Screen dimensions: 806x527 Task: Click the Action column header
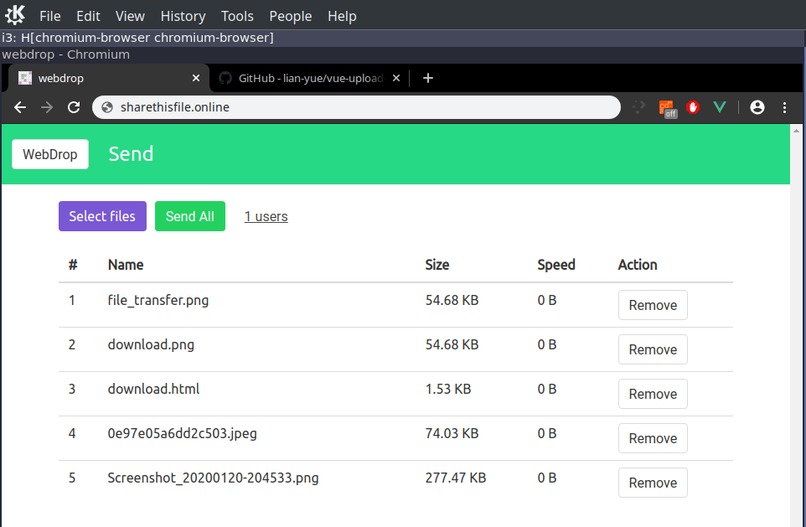tap(637, 265)
